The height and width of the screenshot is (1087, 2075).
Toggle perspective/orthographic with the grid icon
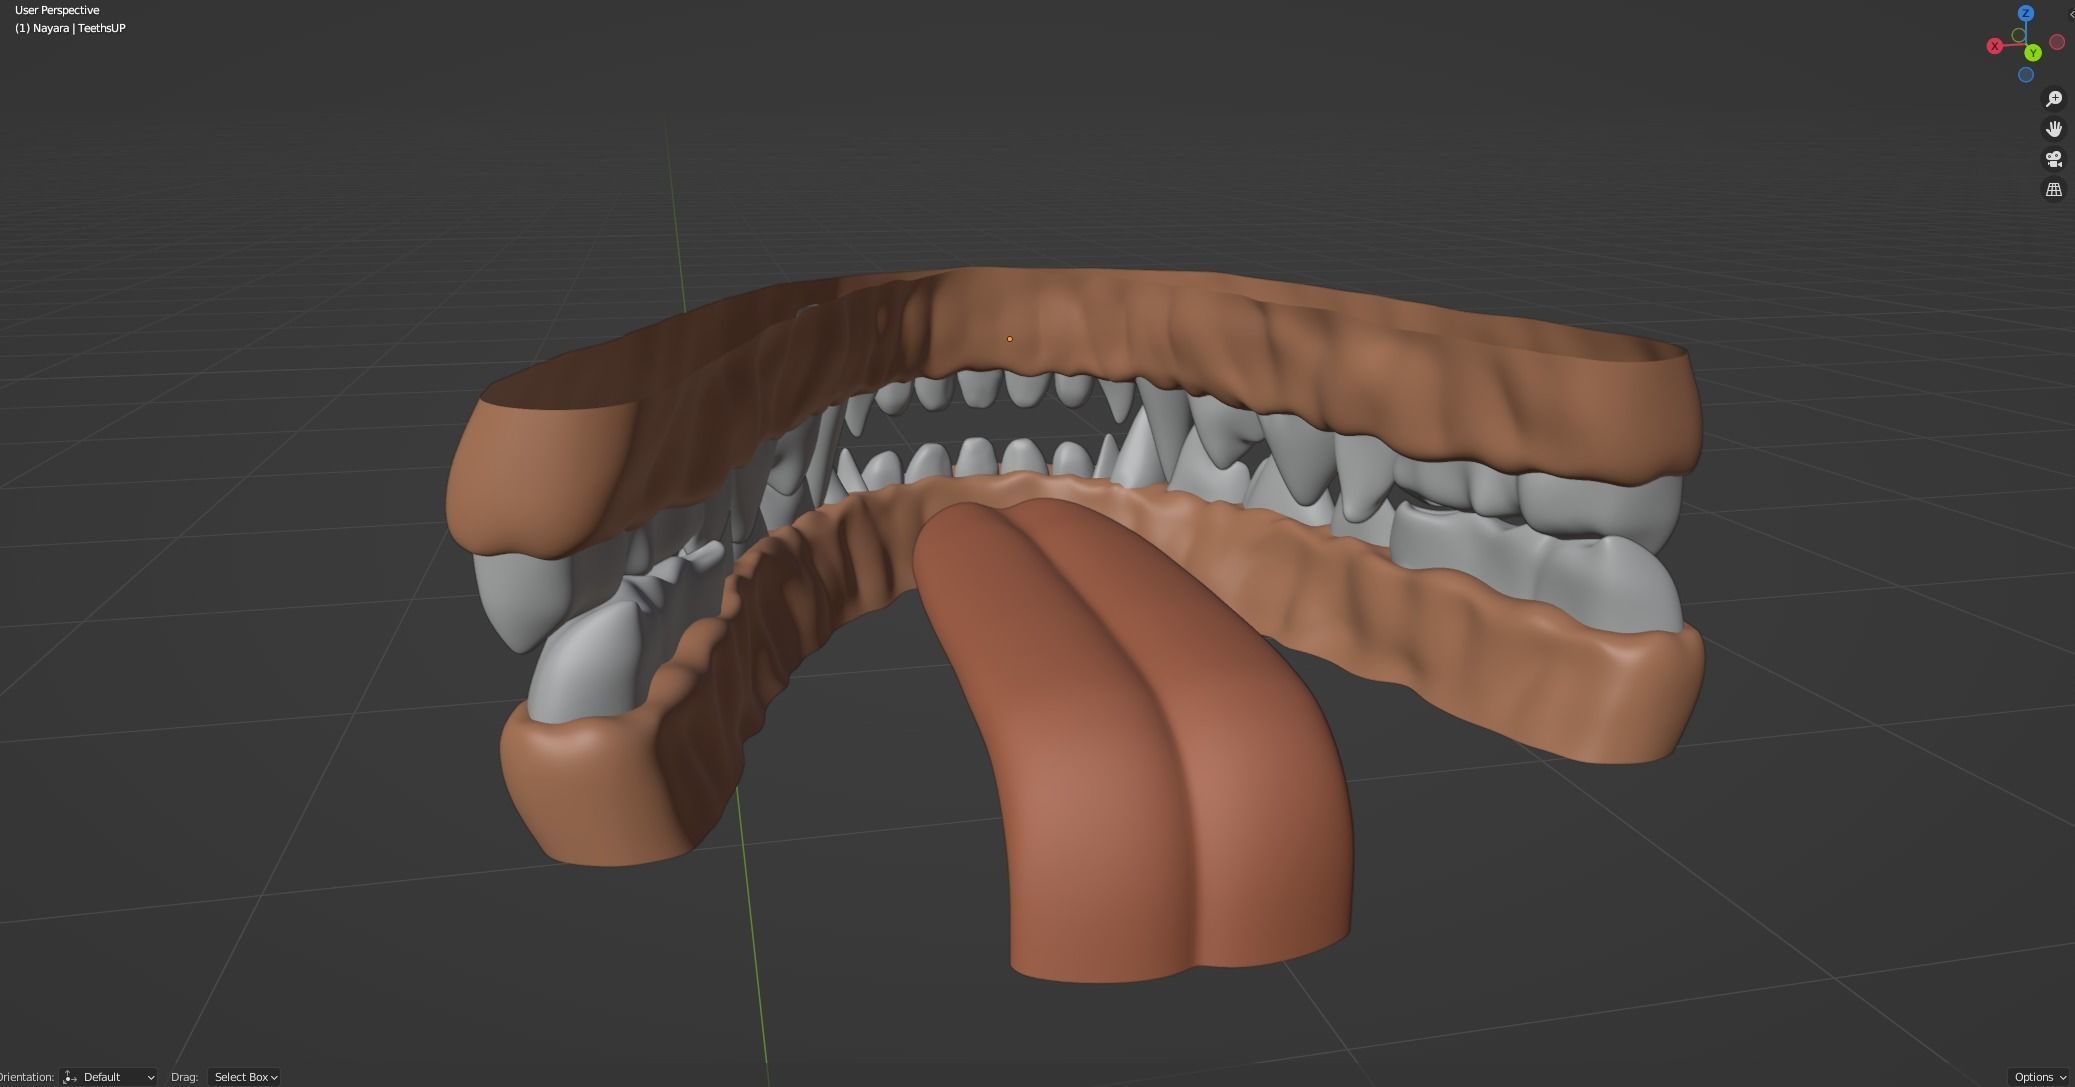(x=2053, y=189)
